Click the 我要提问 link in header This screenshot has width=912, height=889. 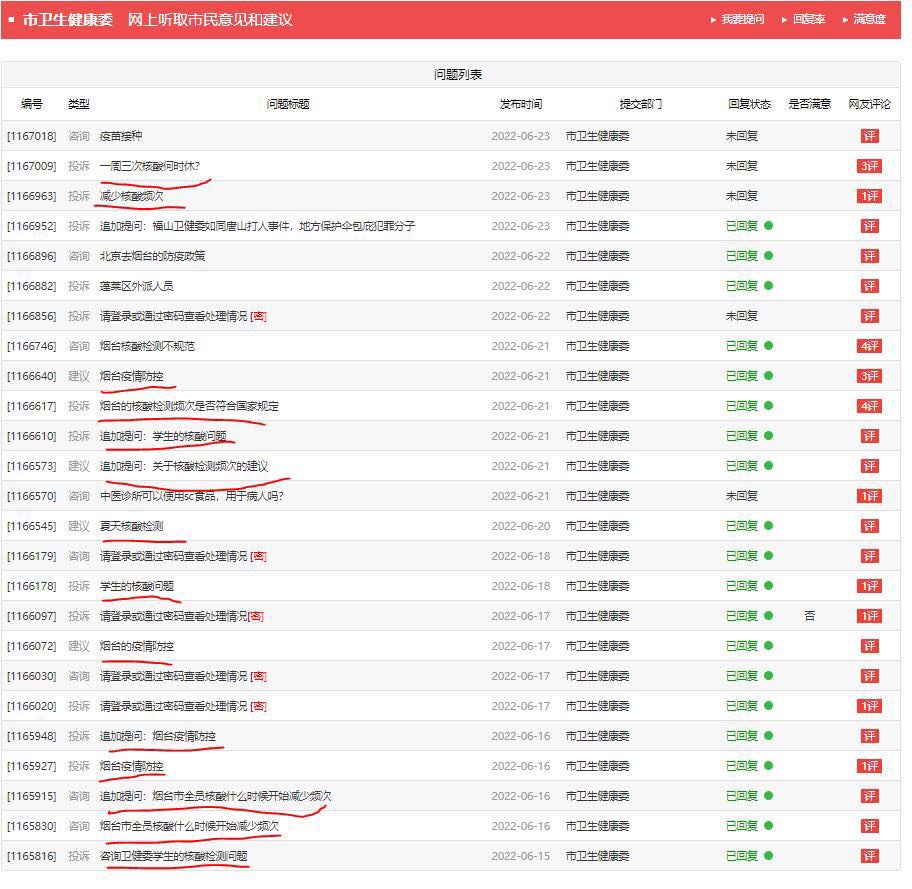742,20
